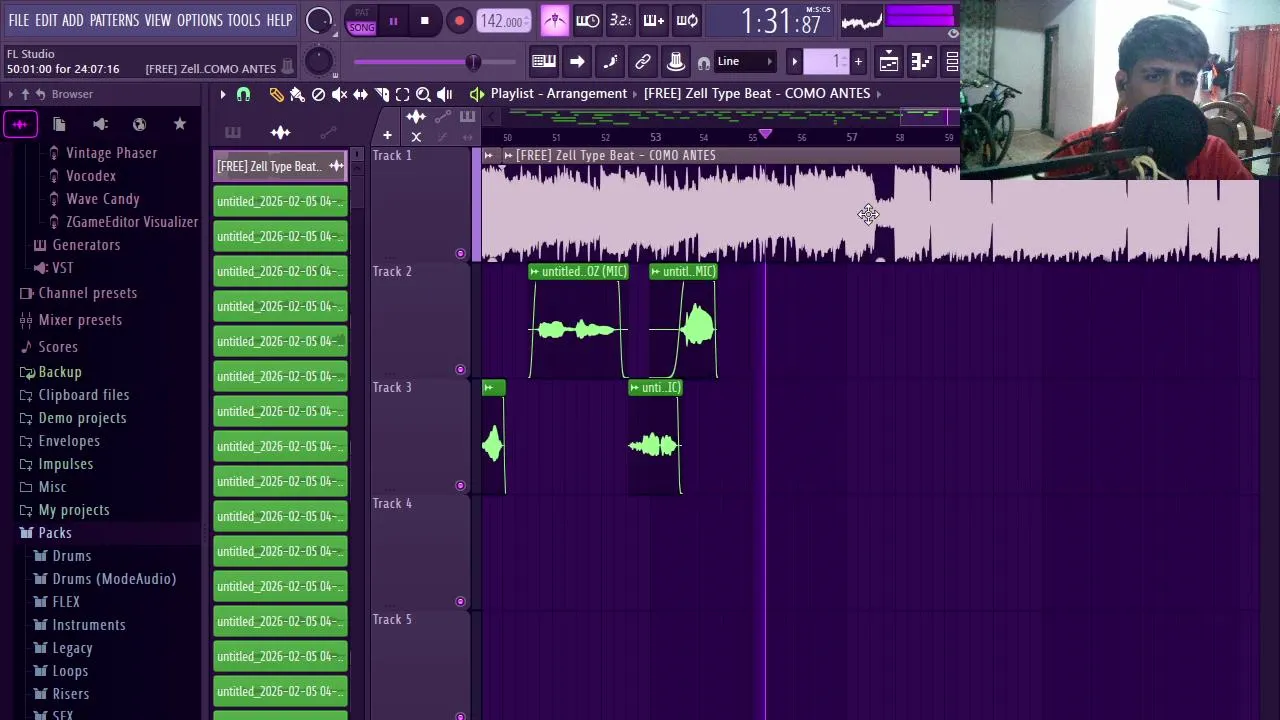Stop playback with the stop button

coord(425,21)
